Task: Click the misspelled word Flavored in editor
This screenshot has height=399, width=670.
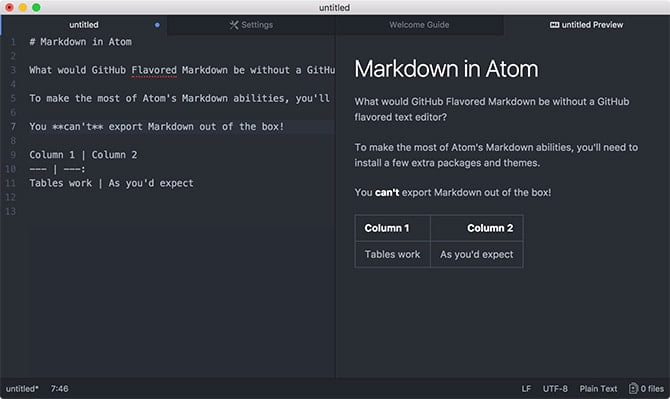Action: tap(154, 70)
